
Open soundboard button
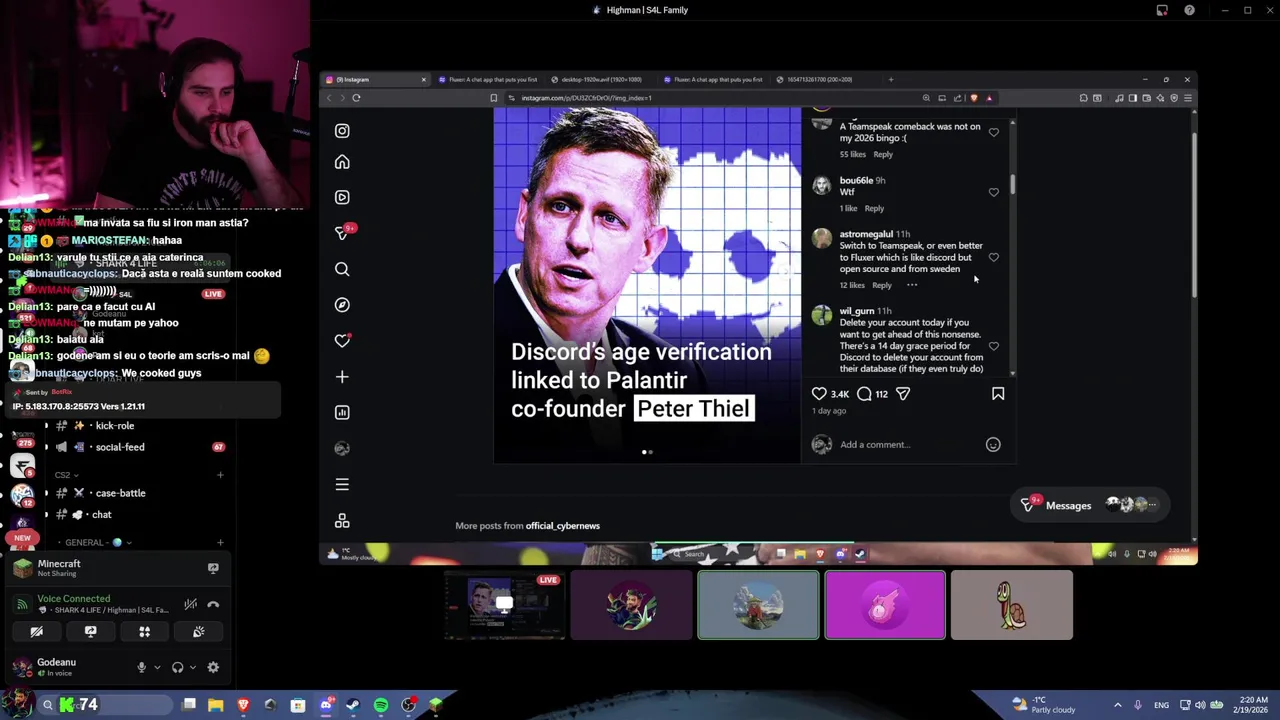(x=198, y=632)
